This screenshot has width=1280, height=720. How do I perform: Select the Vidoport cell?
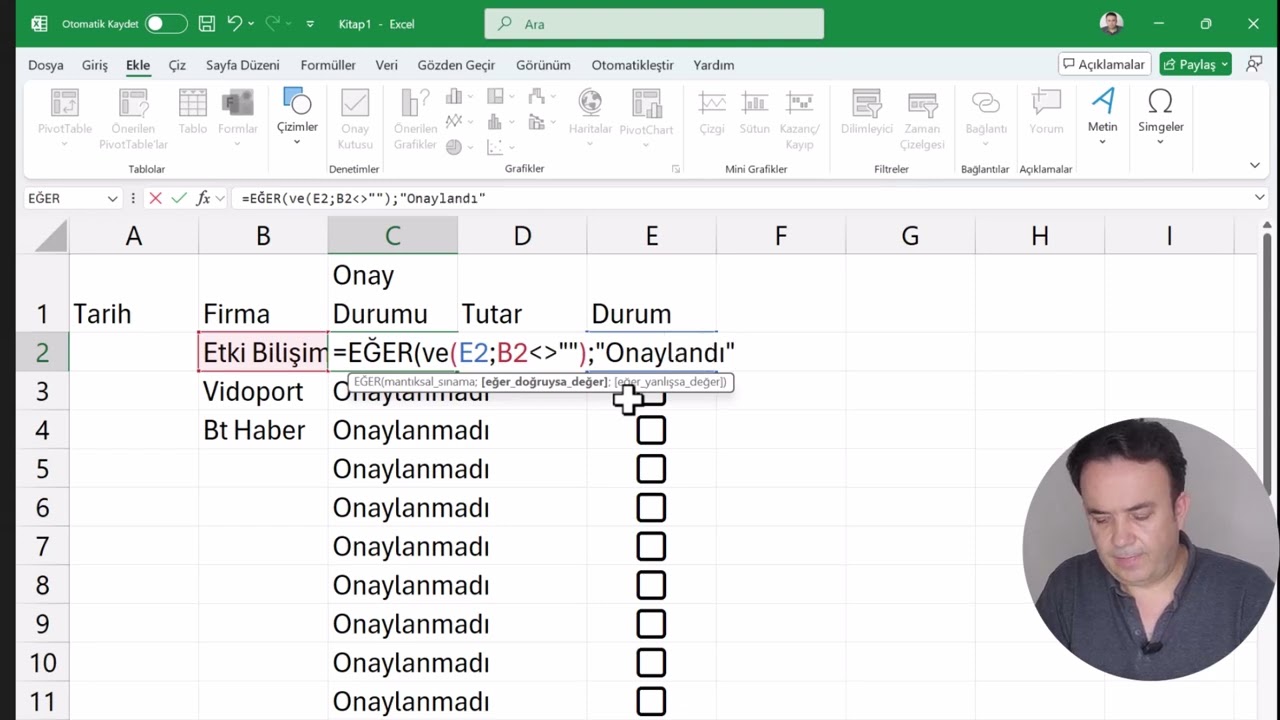(x=263, y=391)
